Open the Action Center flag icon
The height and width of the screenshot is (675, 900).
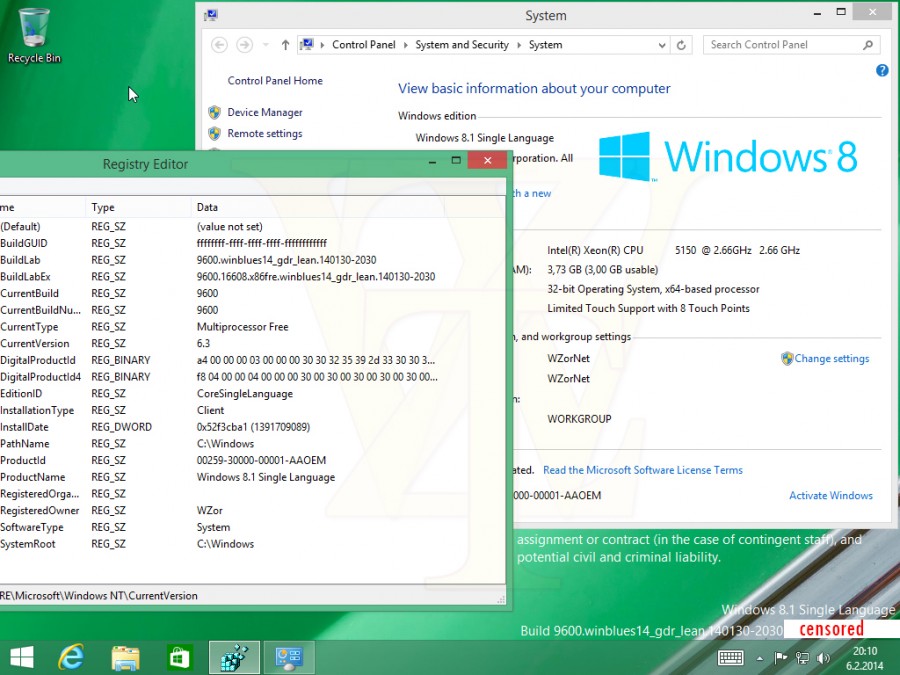(x=781, y=658)
